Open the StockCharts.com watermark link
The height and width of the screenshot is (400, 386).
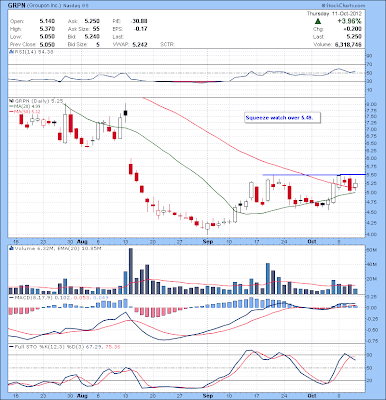(343, 5)
